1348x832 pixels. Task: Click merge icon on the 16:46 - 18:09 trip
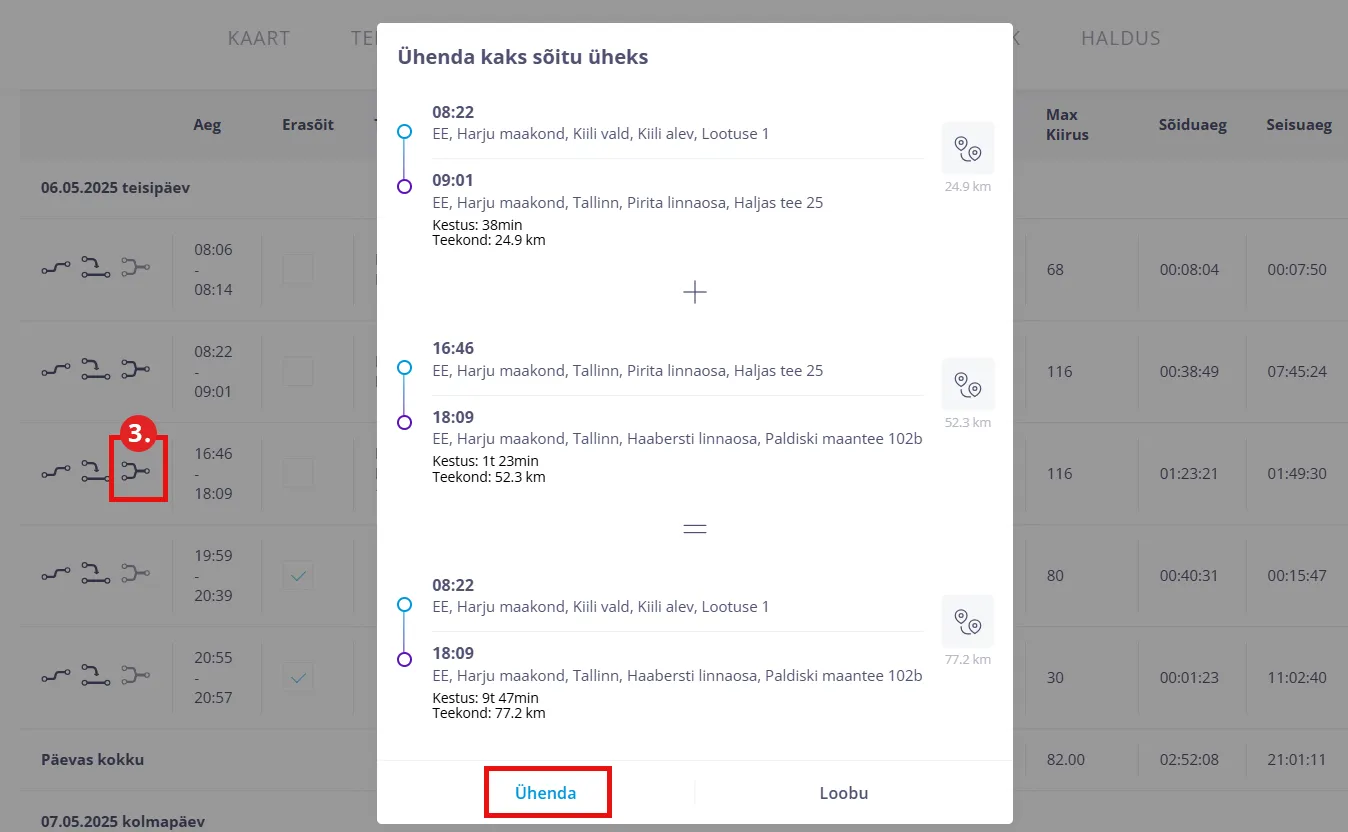135,471
